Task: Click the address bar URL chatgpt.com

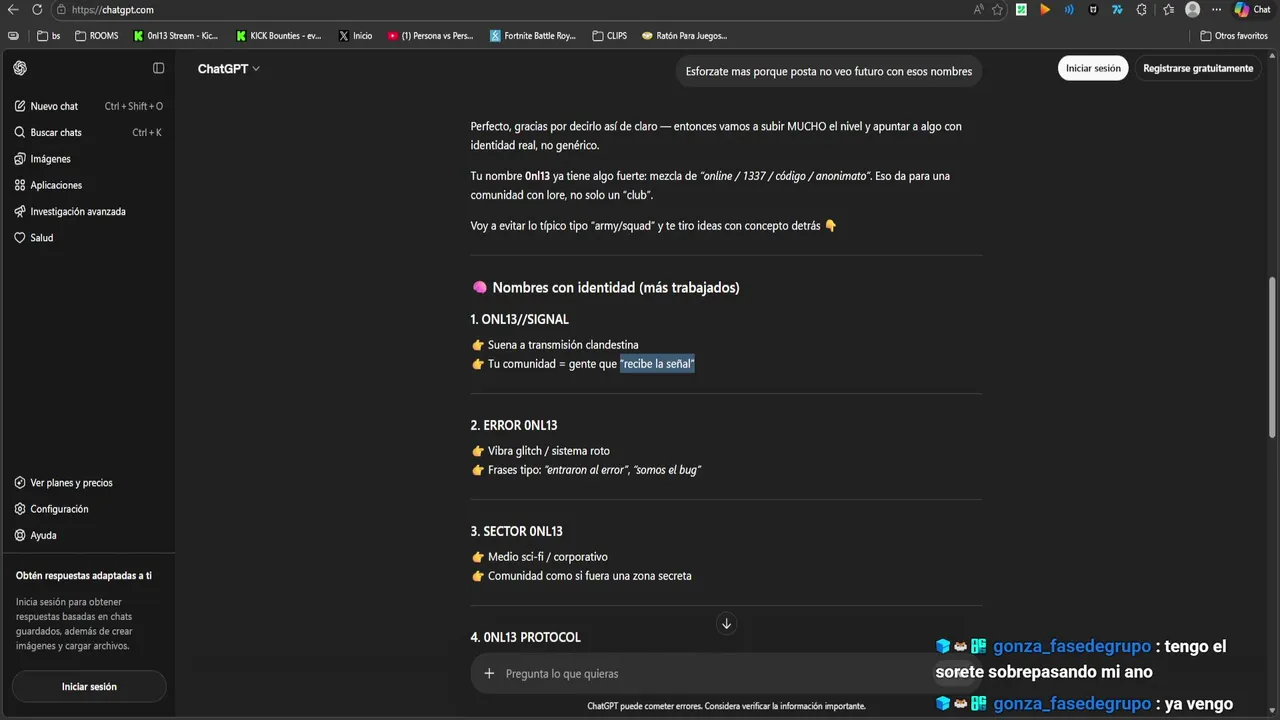Action: coord(113,9)
